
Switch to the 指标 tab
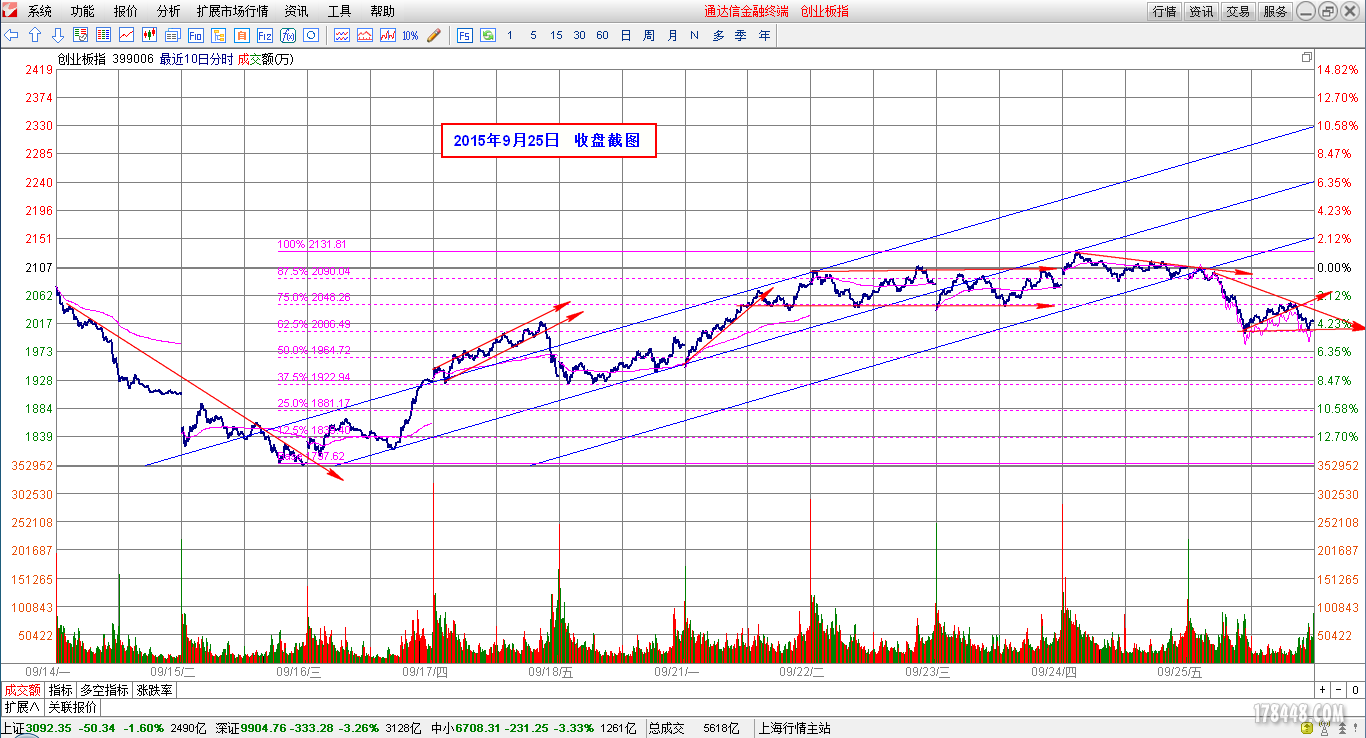[61, 690]
